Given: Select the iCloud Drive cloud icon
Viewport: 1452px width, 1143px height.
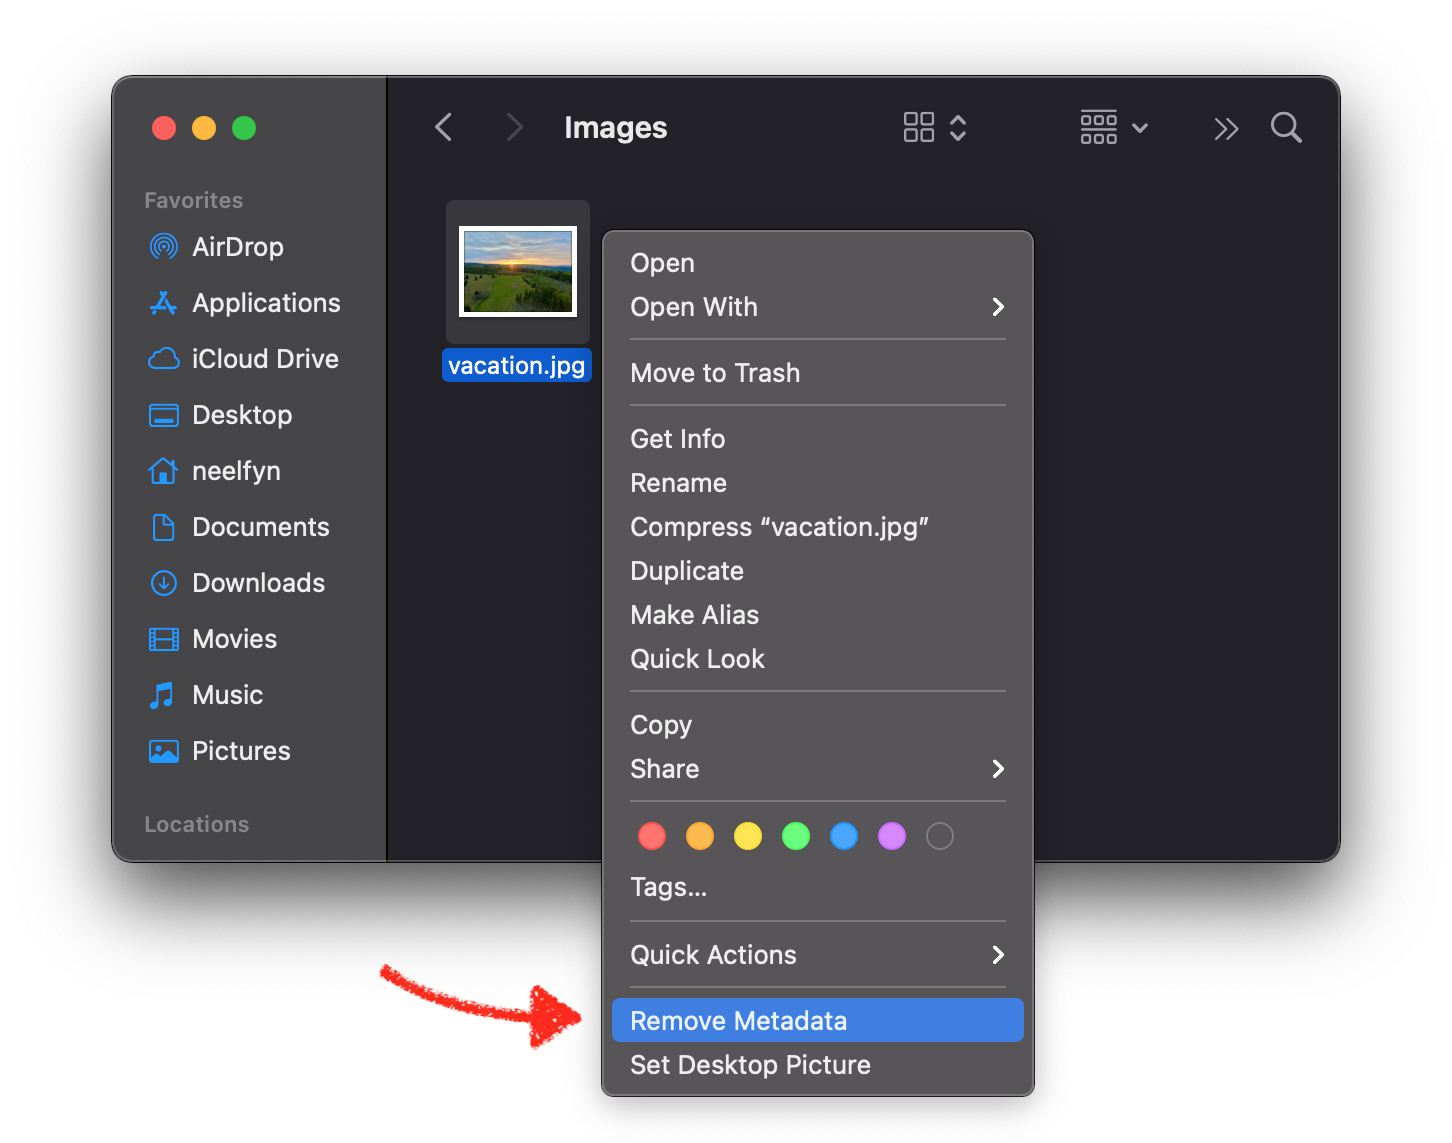Looking at the screenshot, I should (163, 359).
